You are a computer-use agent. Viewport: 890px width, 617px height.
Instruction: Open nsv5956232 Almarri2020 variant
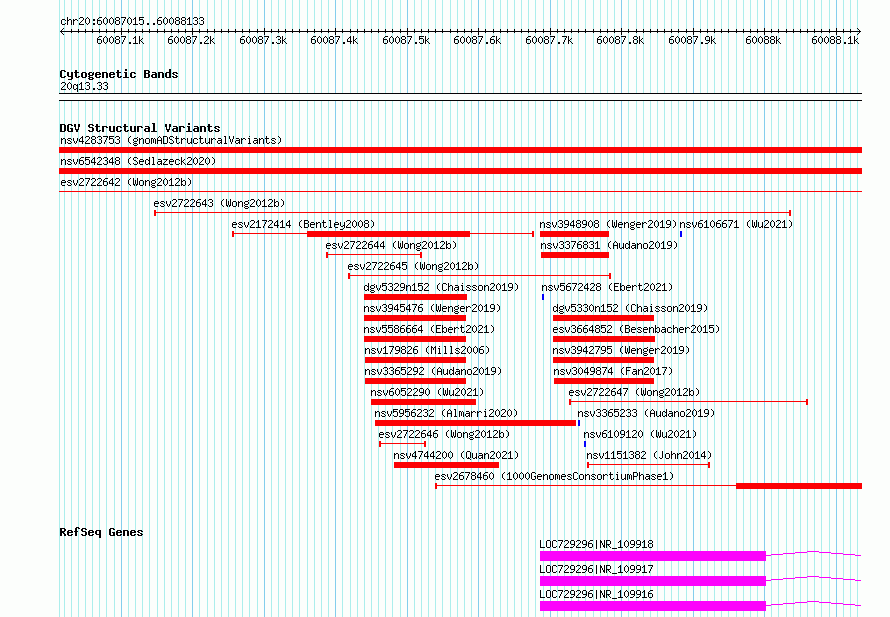coord(446,413)
